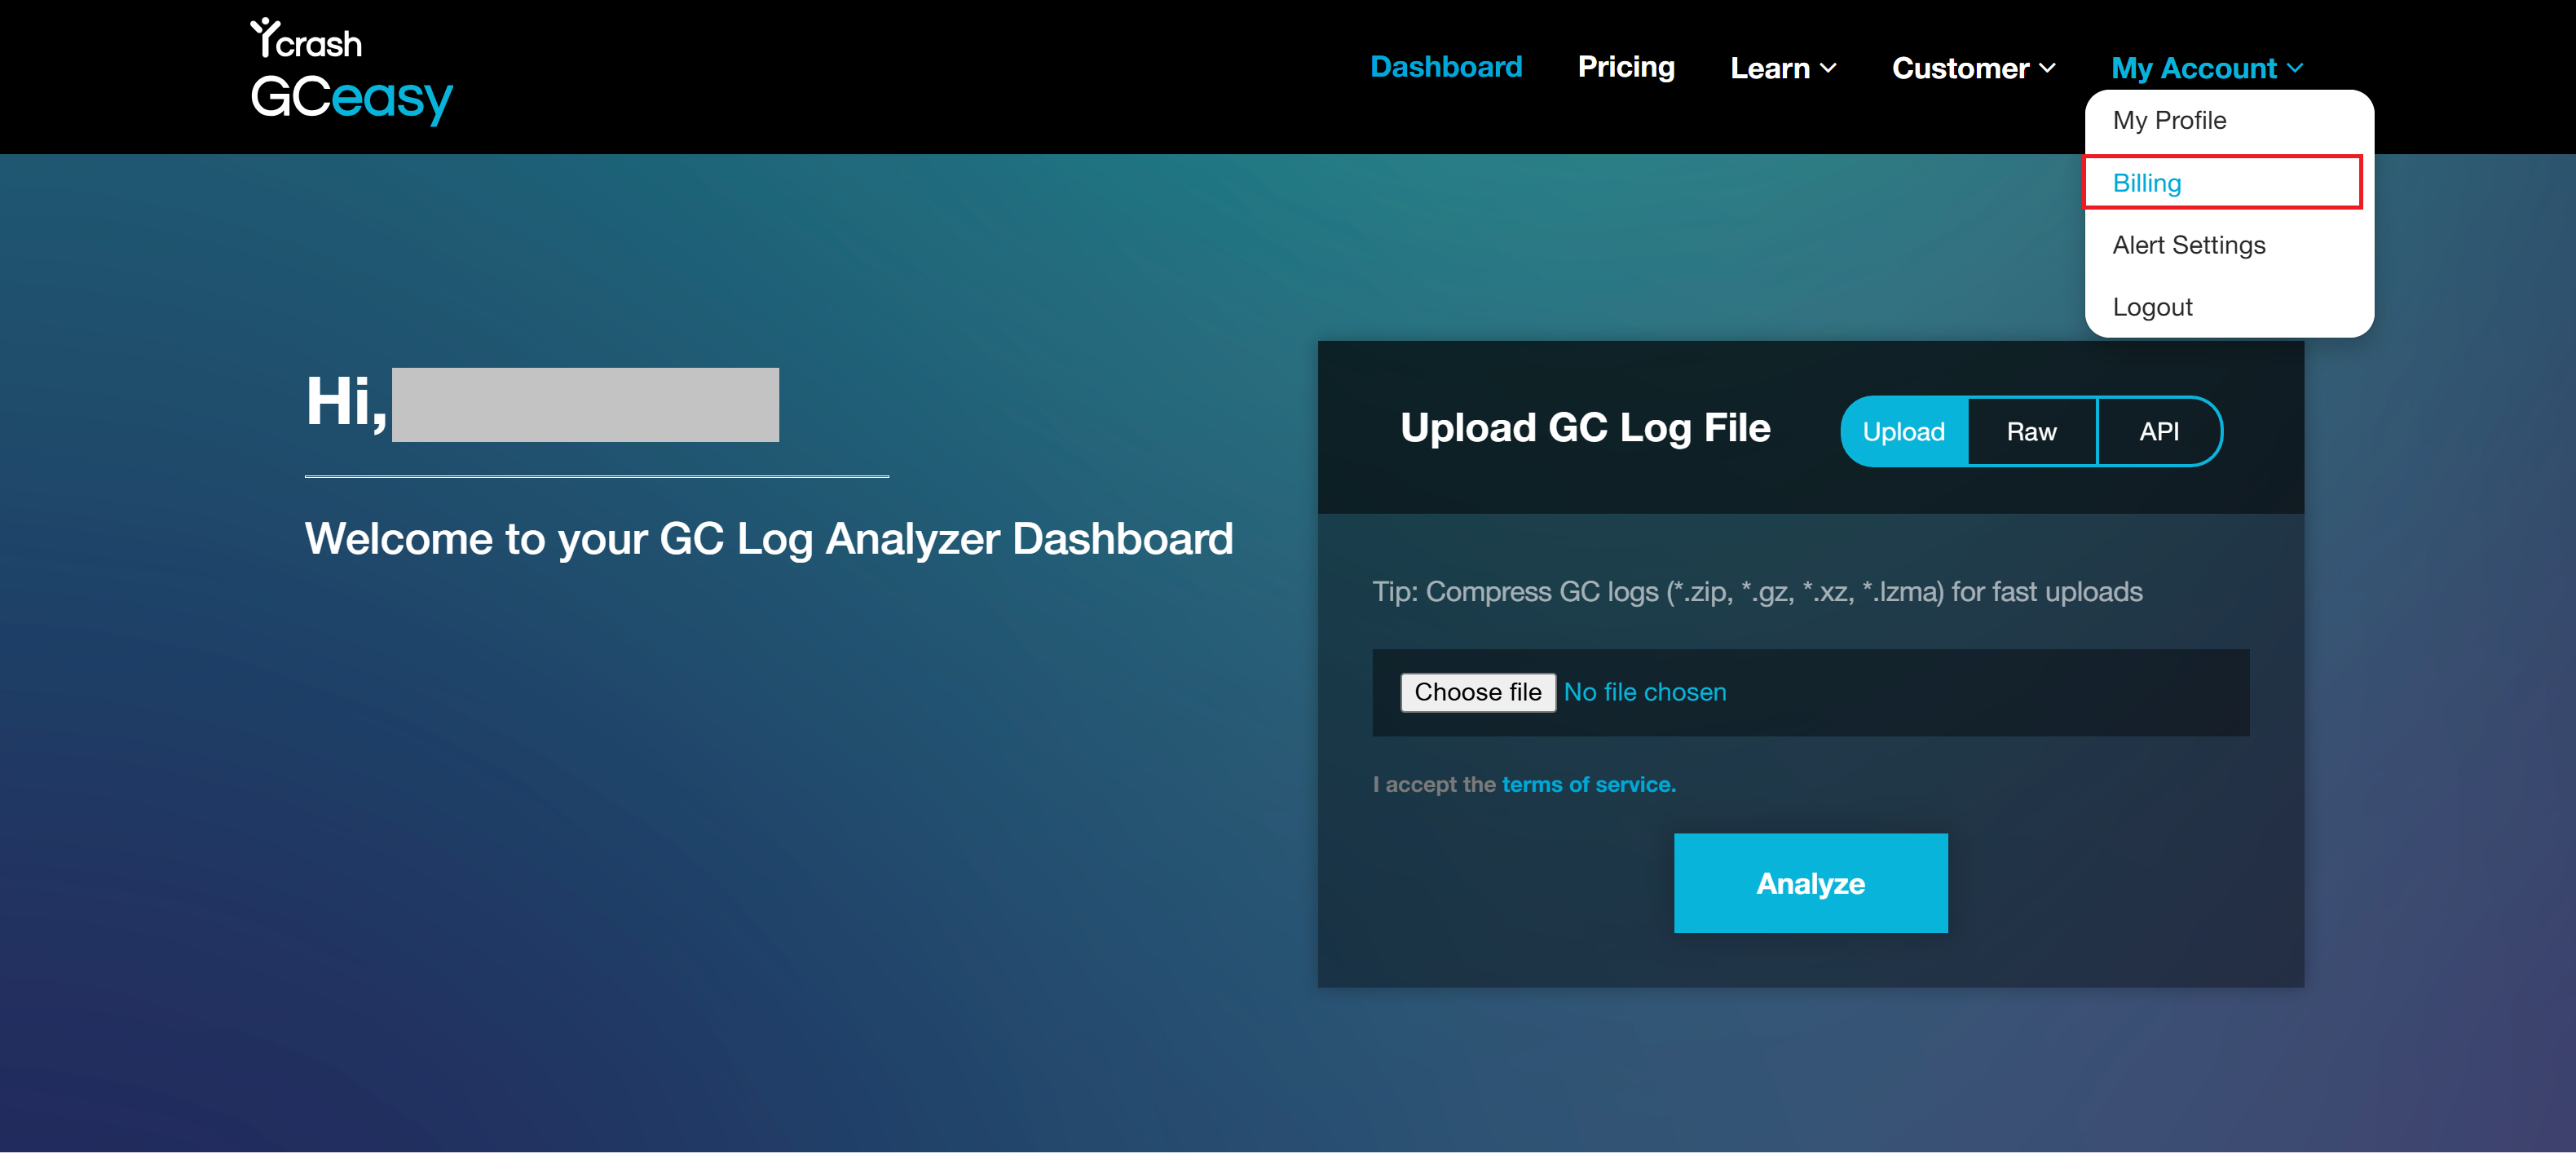
Task: Click the compress GC logs tip text
Action: tap(1757, 592)
